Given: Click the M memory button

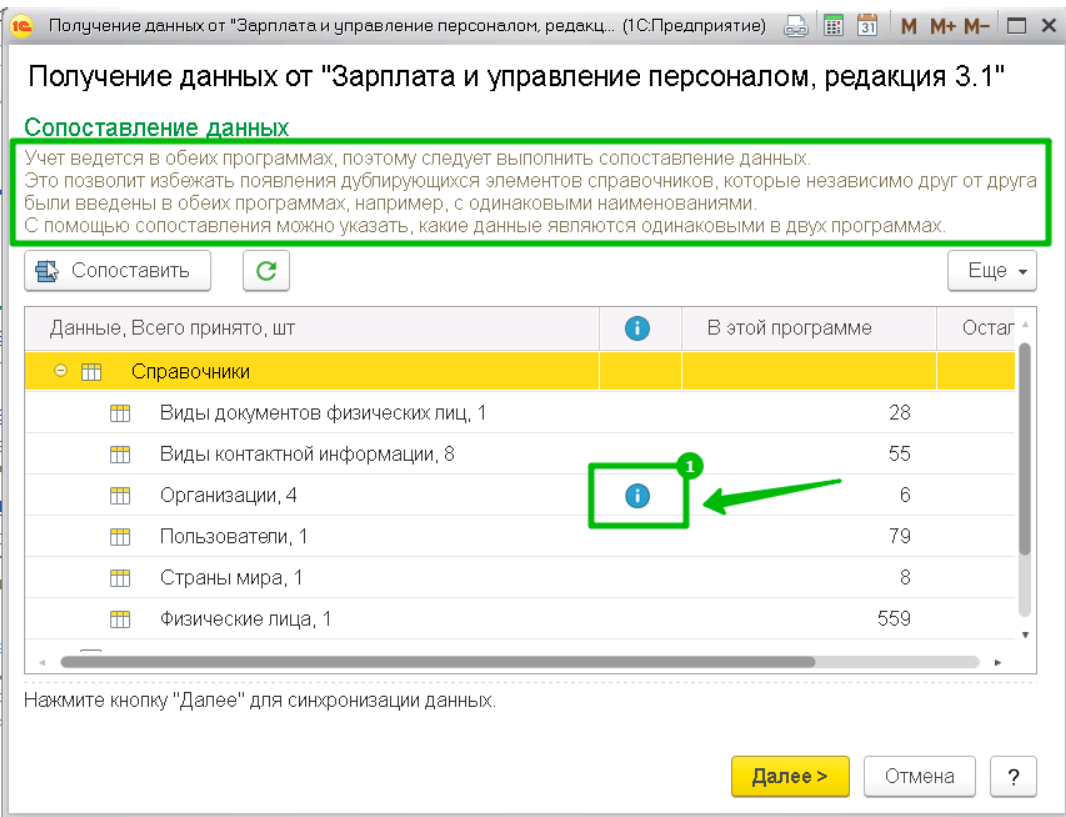Looking at the screenshot, I should [x=908, y=26].
